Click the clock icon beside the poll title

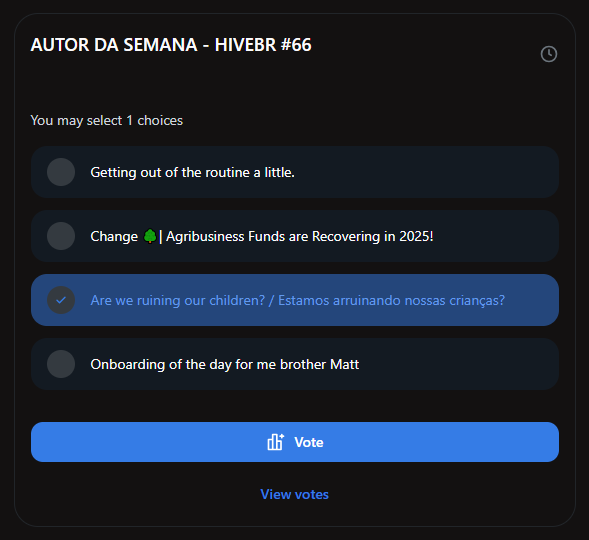click(x=548, y=54)
